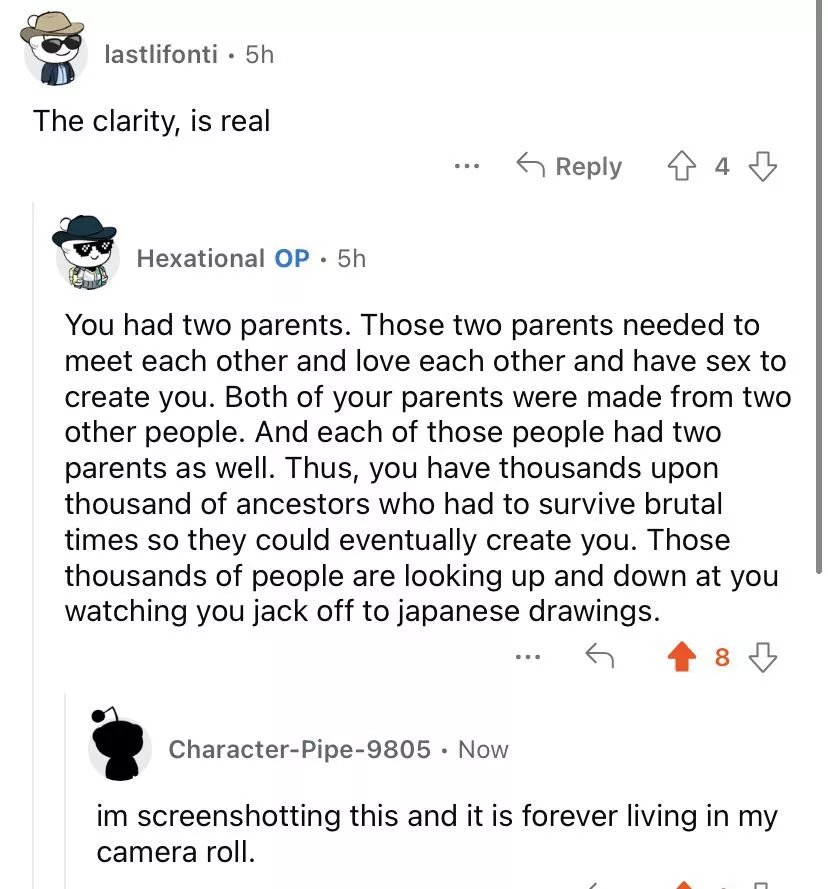Open the three-dot menu on Hexational's comment

coord(528,657)
